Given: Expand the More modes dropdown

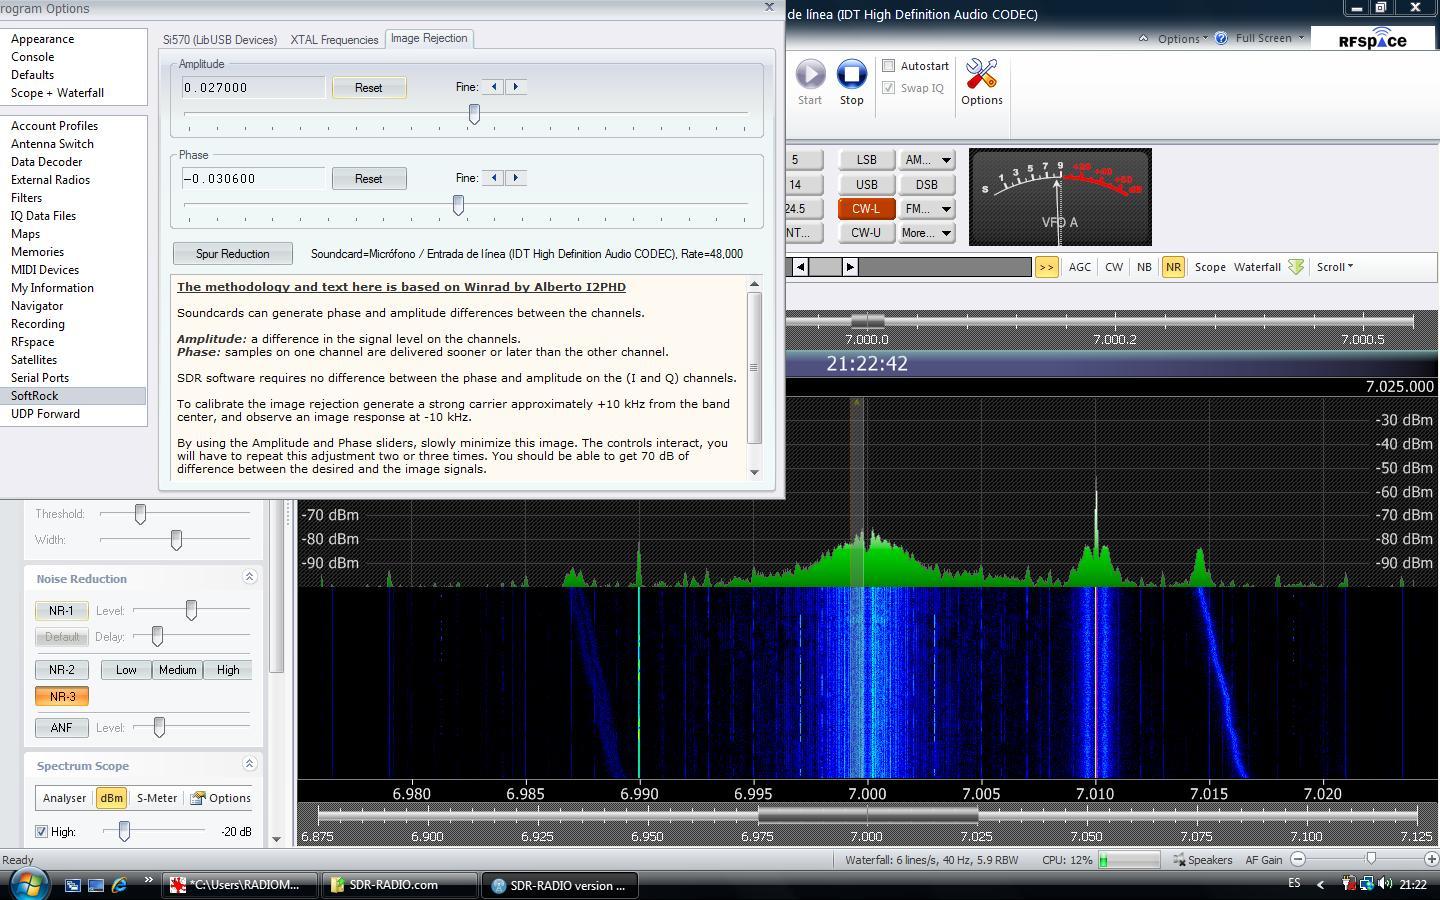Looking at the screenshot, I should (926, 232).
